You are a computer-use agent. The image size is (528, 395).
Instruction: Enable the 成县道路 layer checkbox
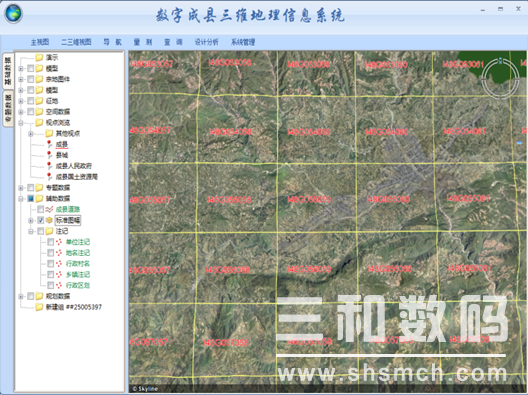(40, 209)
